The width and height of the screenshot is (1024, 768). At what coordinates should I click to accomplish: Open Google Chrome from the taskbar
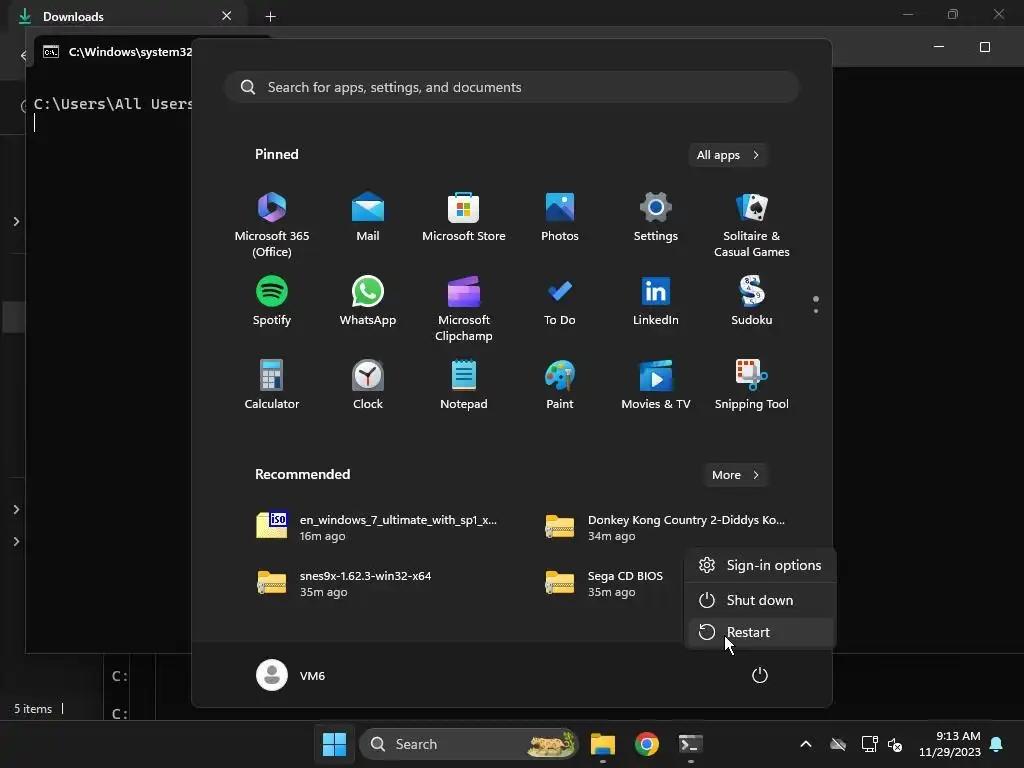(647, 744)
